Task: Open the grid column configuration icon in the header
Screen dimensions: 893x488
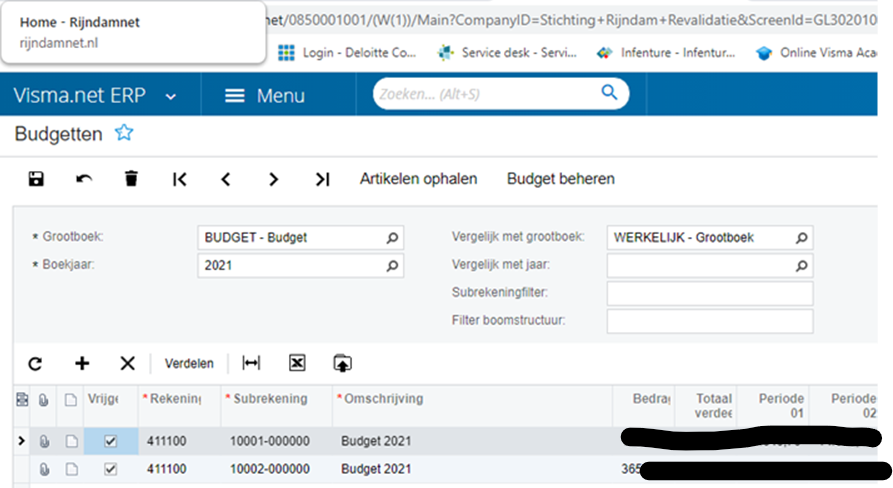Action: point(22,400)
